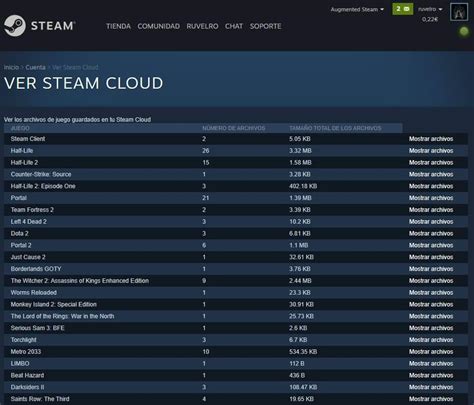The width and height of the screenshot is (474, 405).
Task: Go to the Inicio breadcrumb link
Action: click(11, 67)
